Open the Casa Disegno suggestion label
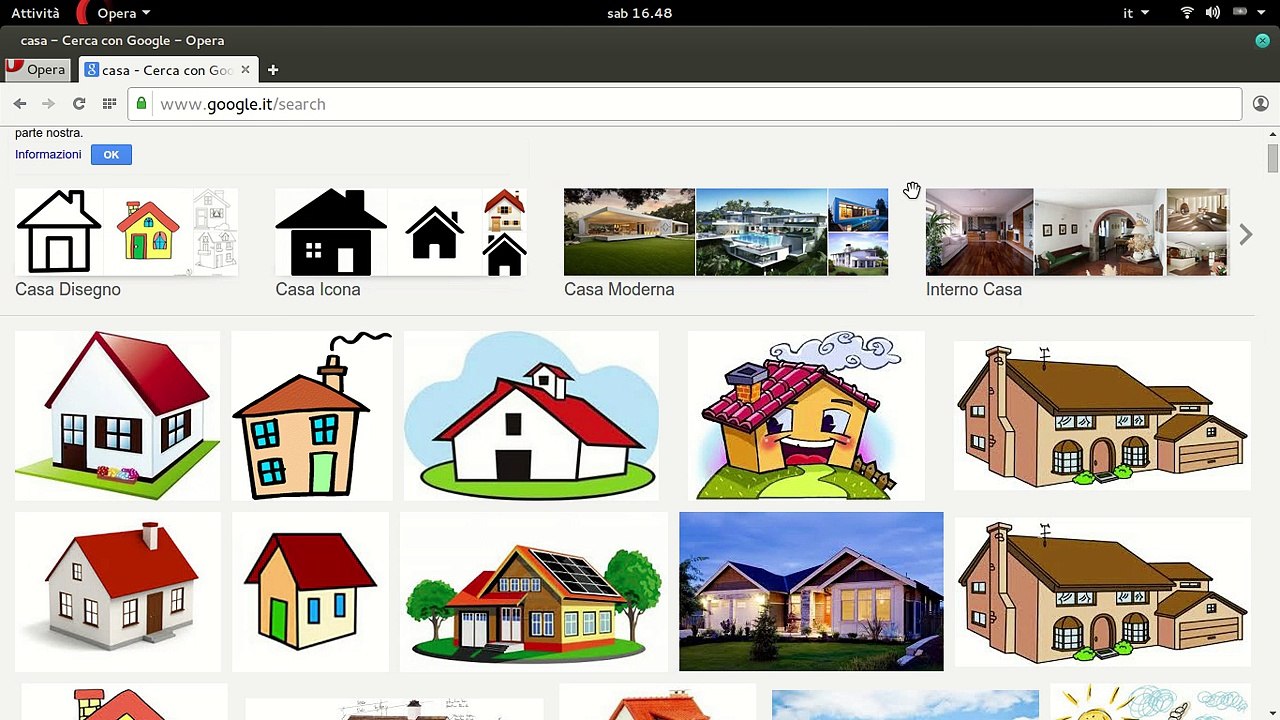Image resolution: width=1280 pixels, height=720 pixels. (68, 289)
